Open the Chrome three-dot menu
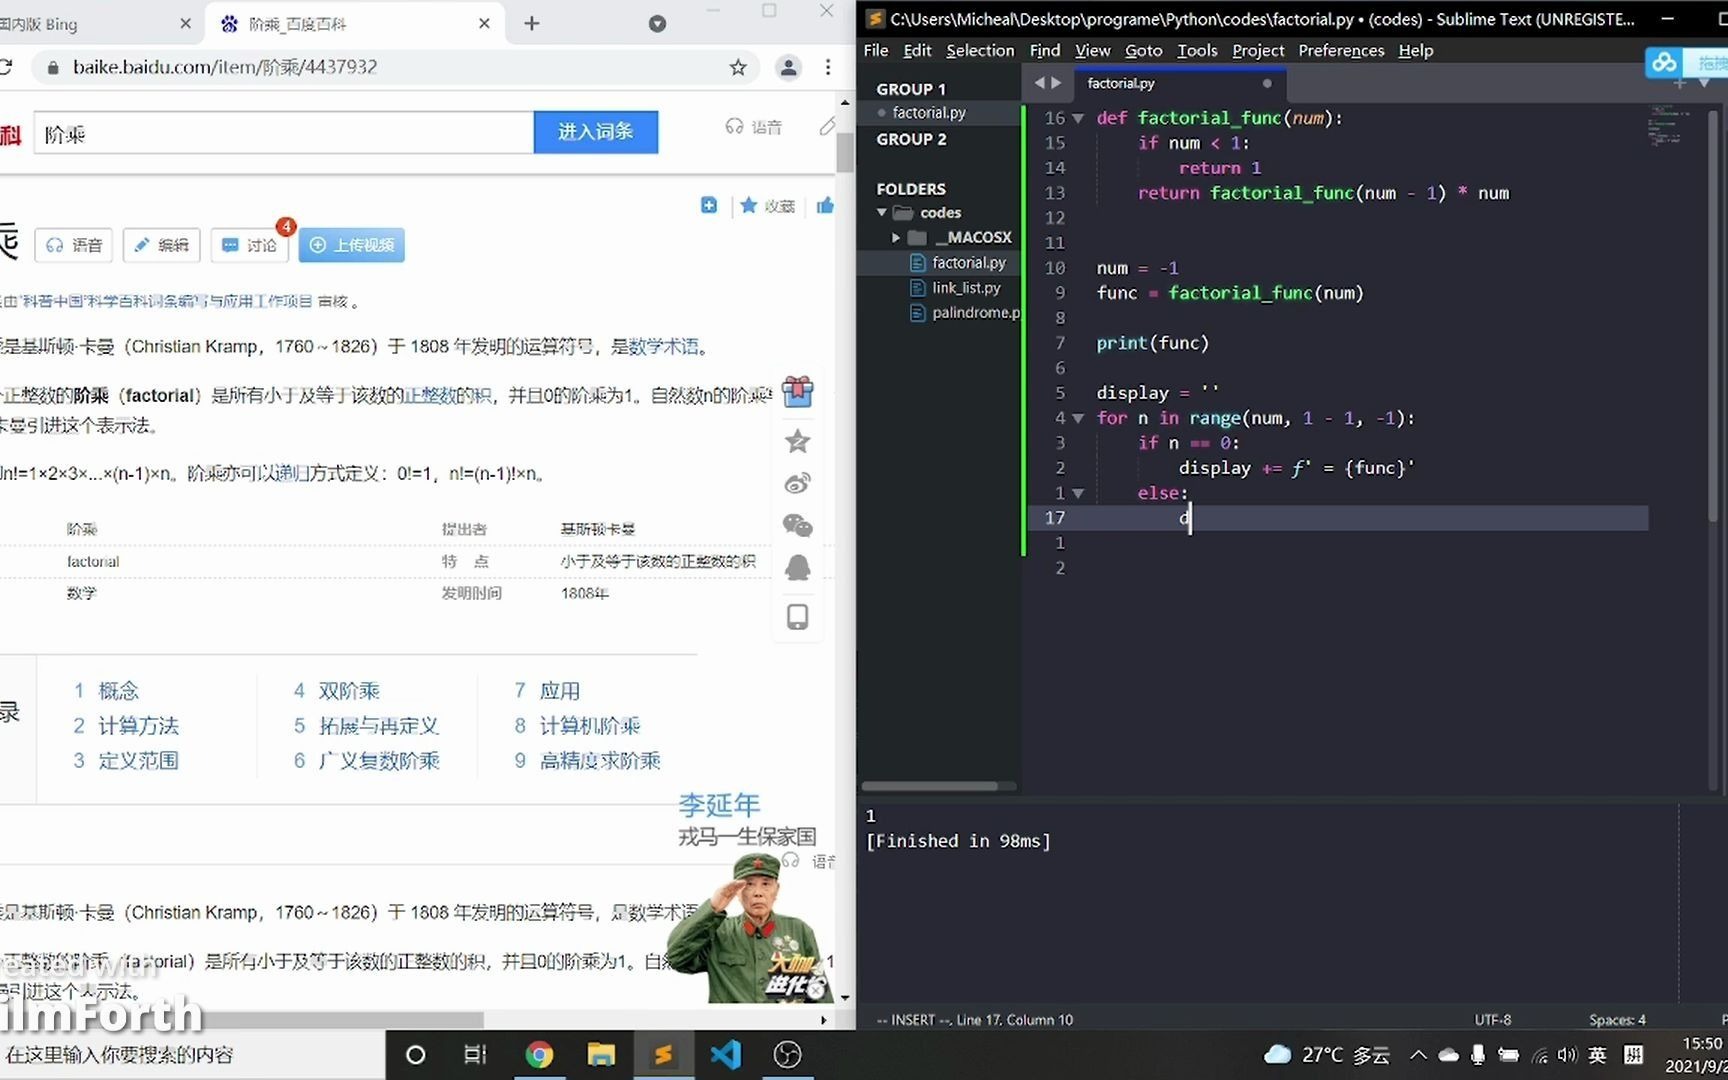1728x1080 pixels. 828,67
